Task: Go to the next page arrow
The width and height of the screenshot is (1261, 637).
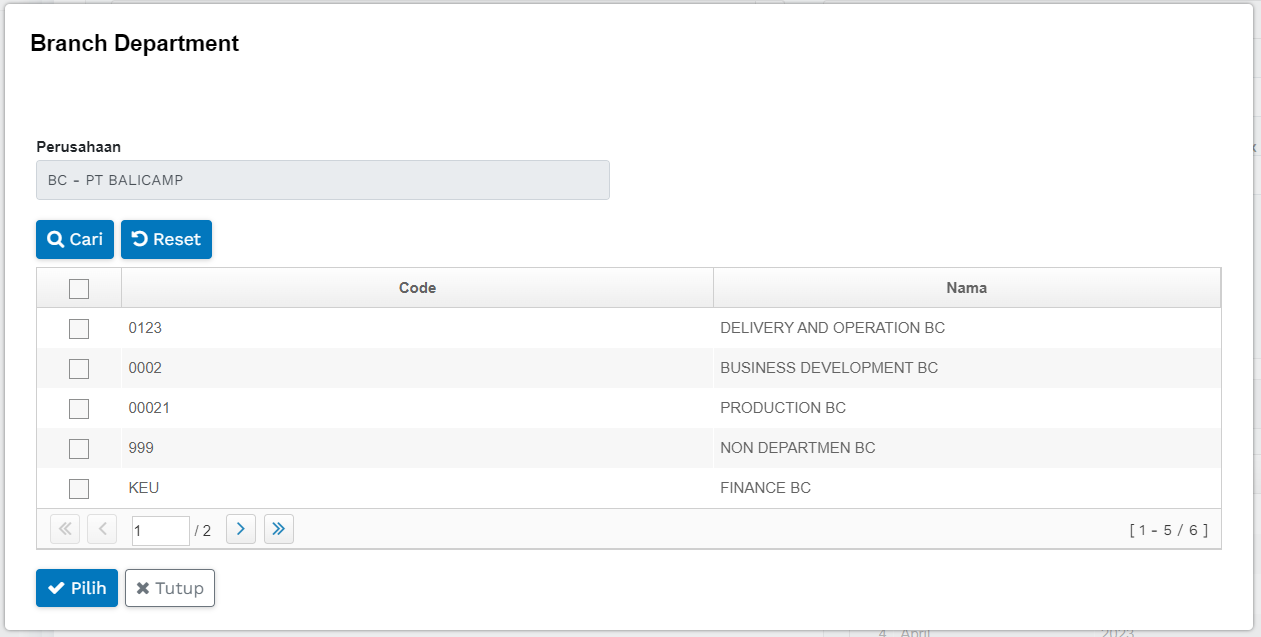Action: 241,529
